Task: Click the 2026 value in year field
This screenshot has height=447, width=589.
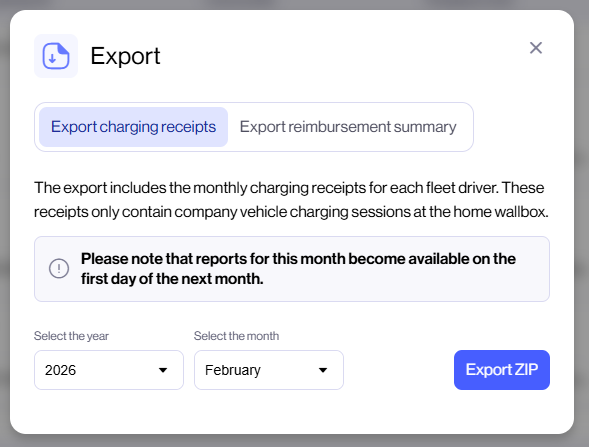Action: [x=60, y=370]
